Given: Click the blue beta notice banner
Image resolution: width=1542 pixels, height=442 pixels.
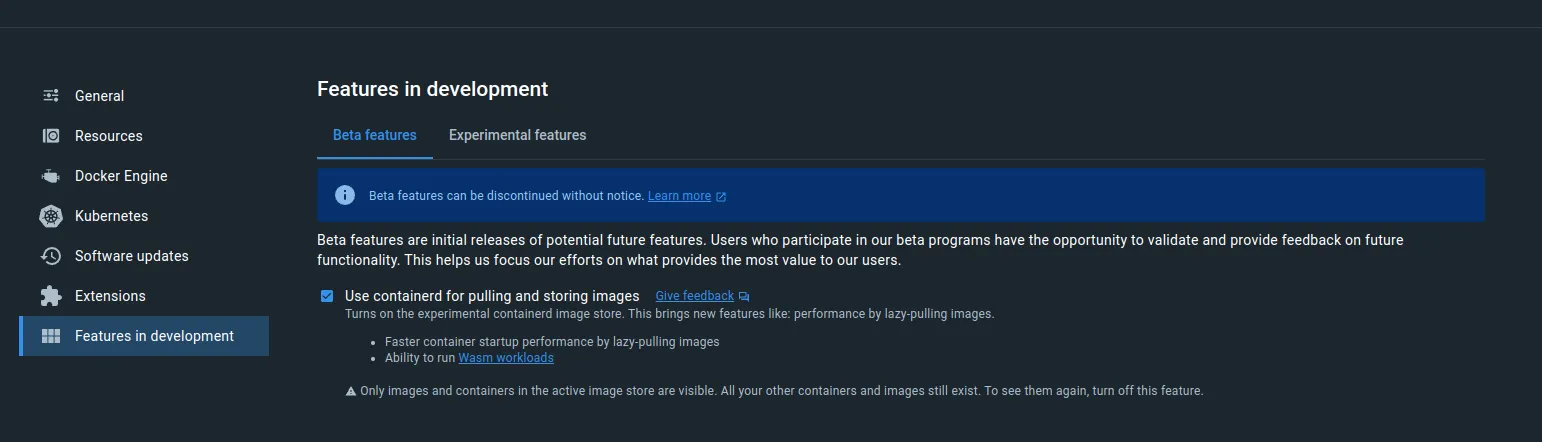Looking at the screenshot, I should pos(1000,195).
